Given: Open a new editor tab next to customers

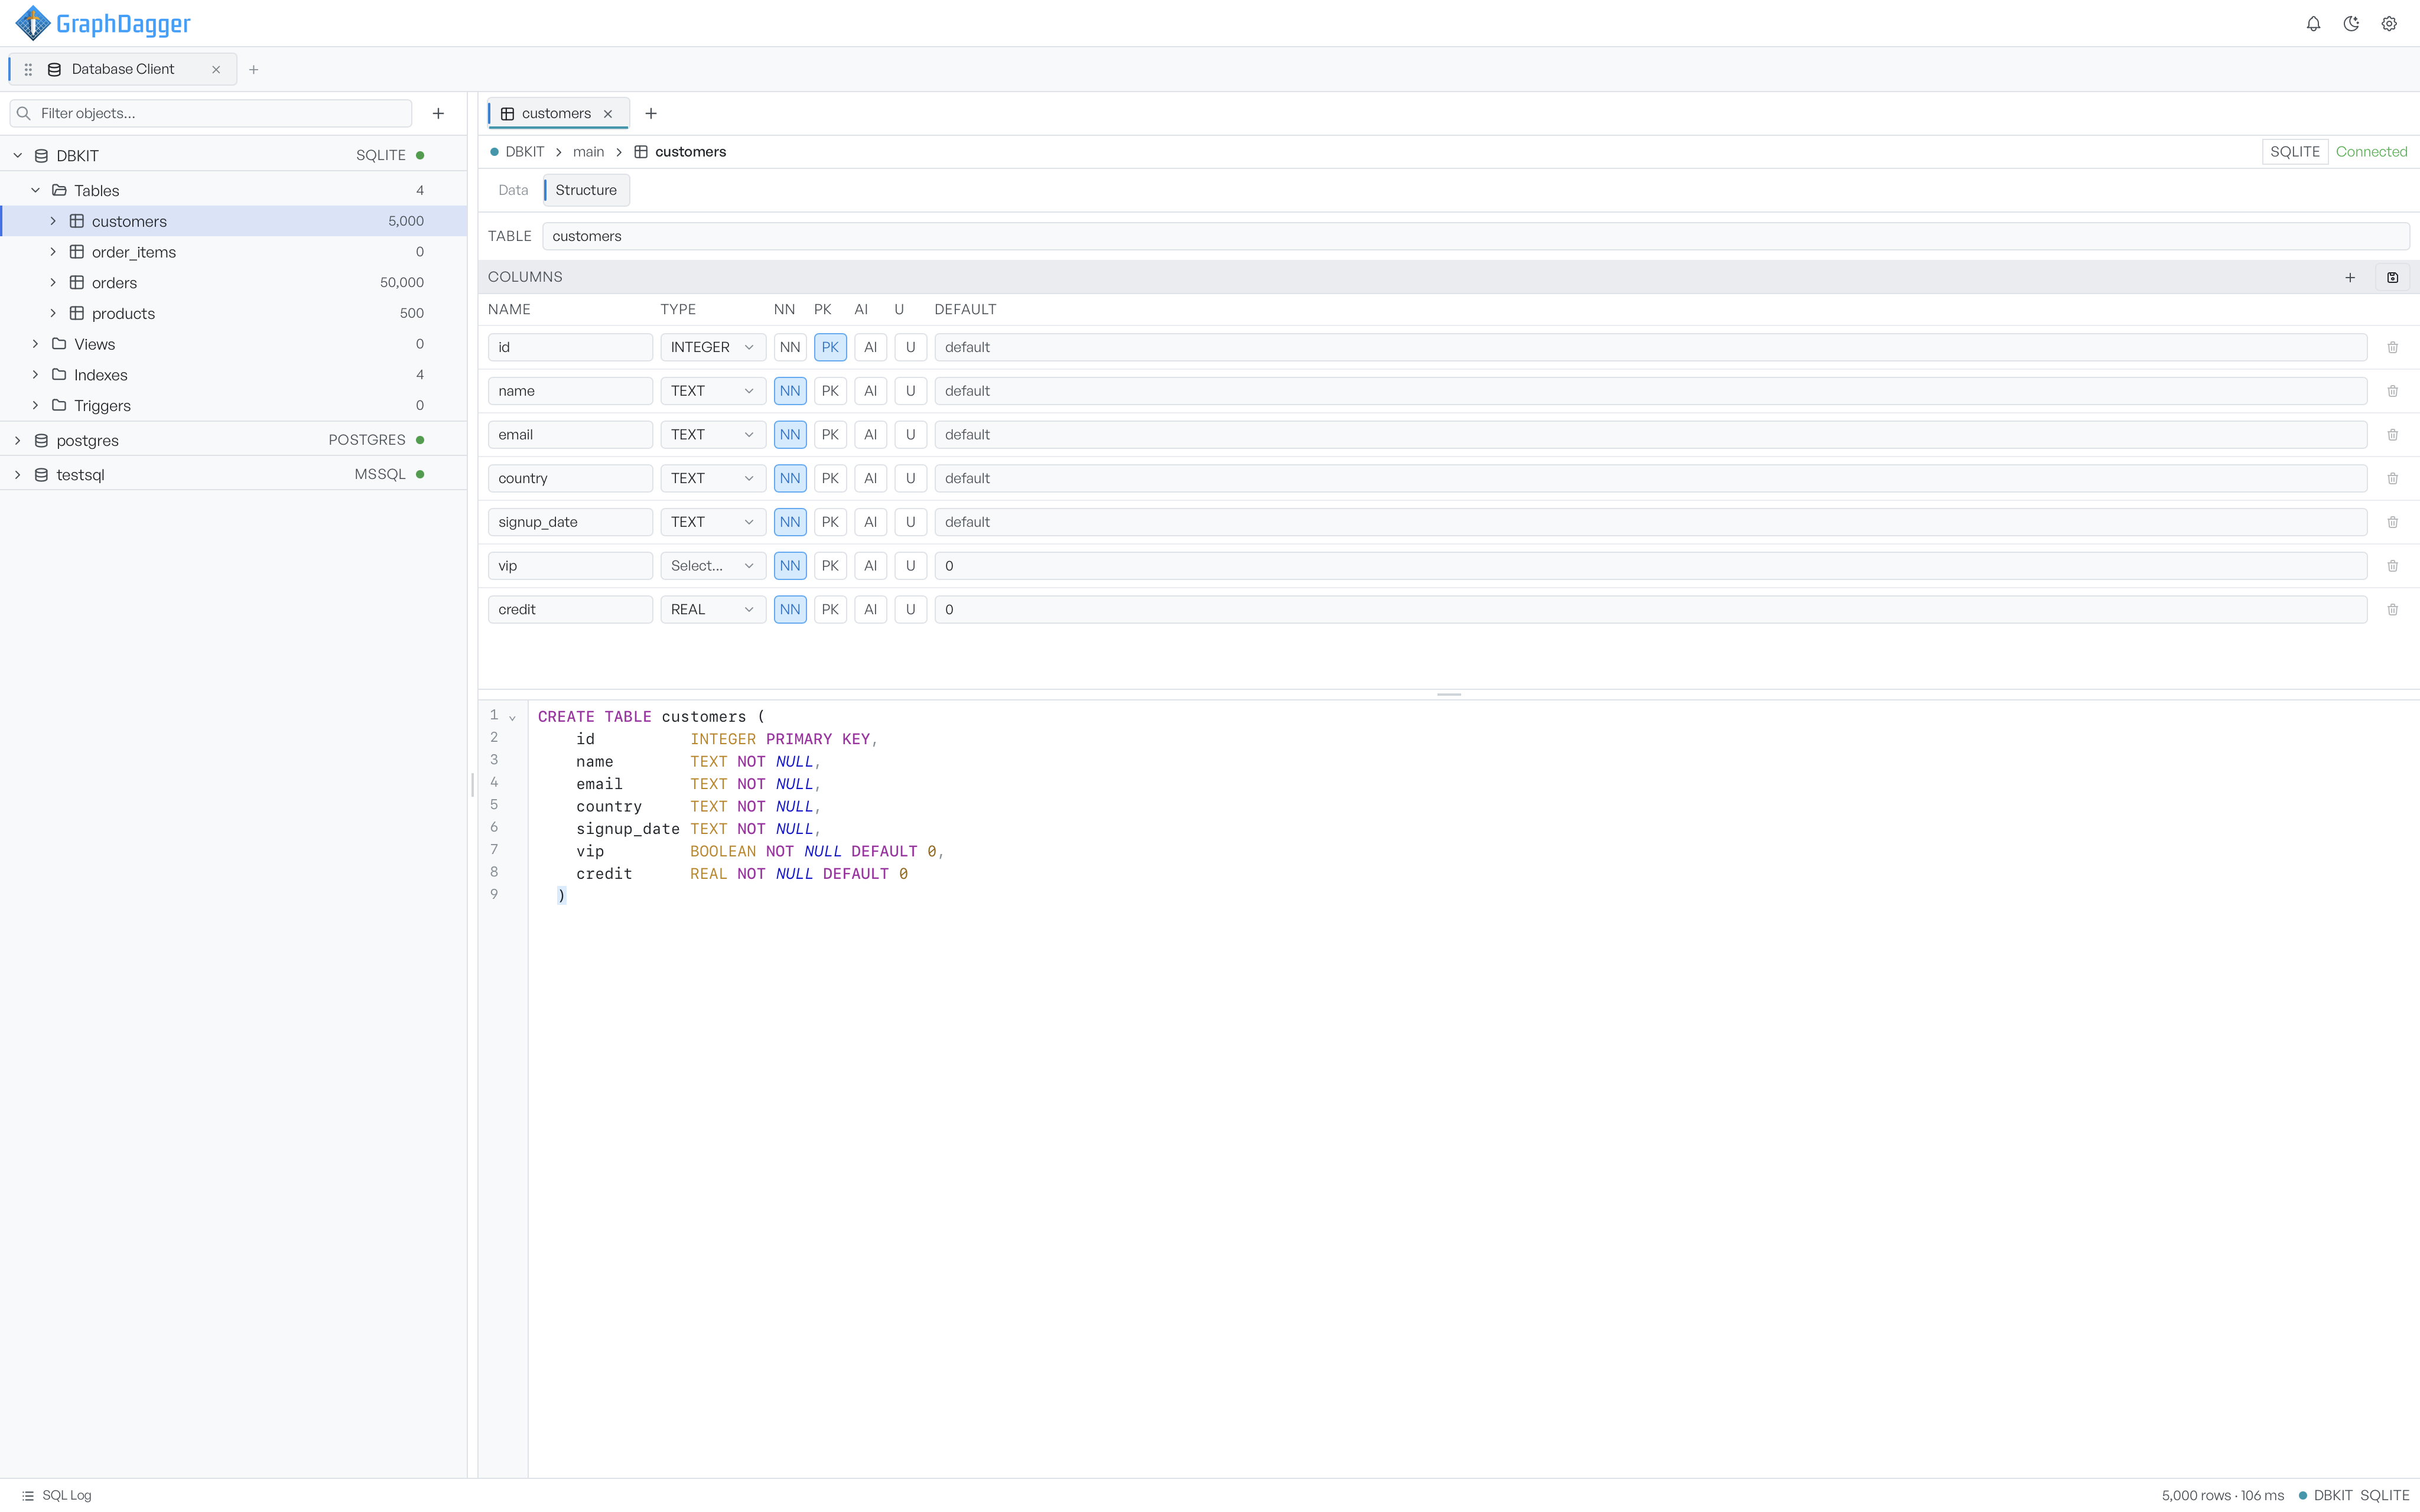Looking at the screenshot, I should [x=651, y=113].
